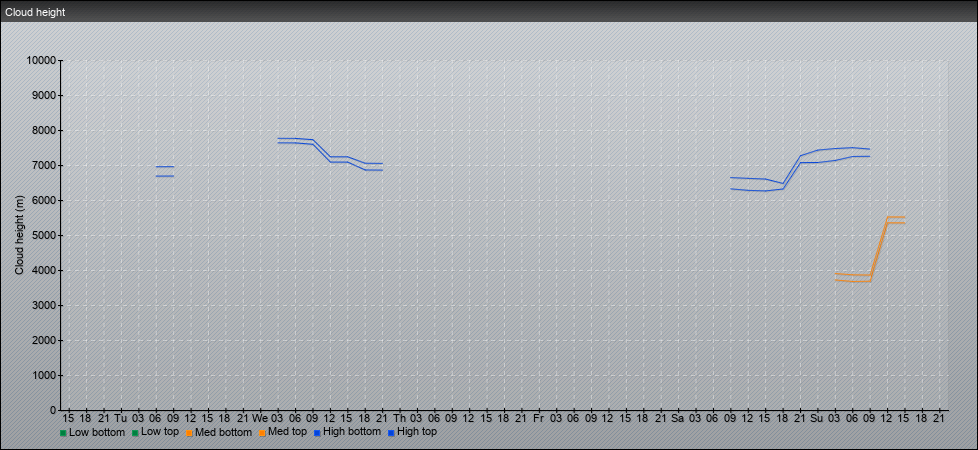Select the 1000 y-axis label
Screen dimensions: 978x450
click(x=44, y=375)
